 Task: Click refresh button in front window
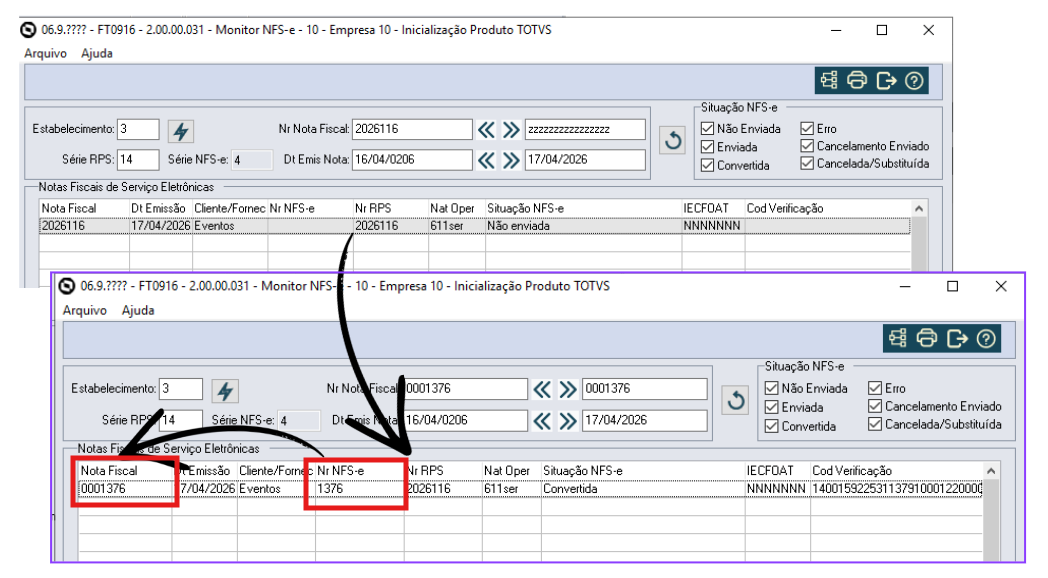point(736,400)
